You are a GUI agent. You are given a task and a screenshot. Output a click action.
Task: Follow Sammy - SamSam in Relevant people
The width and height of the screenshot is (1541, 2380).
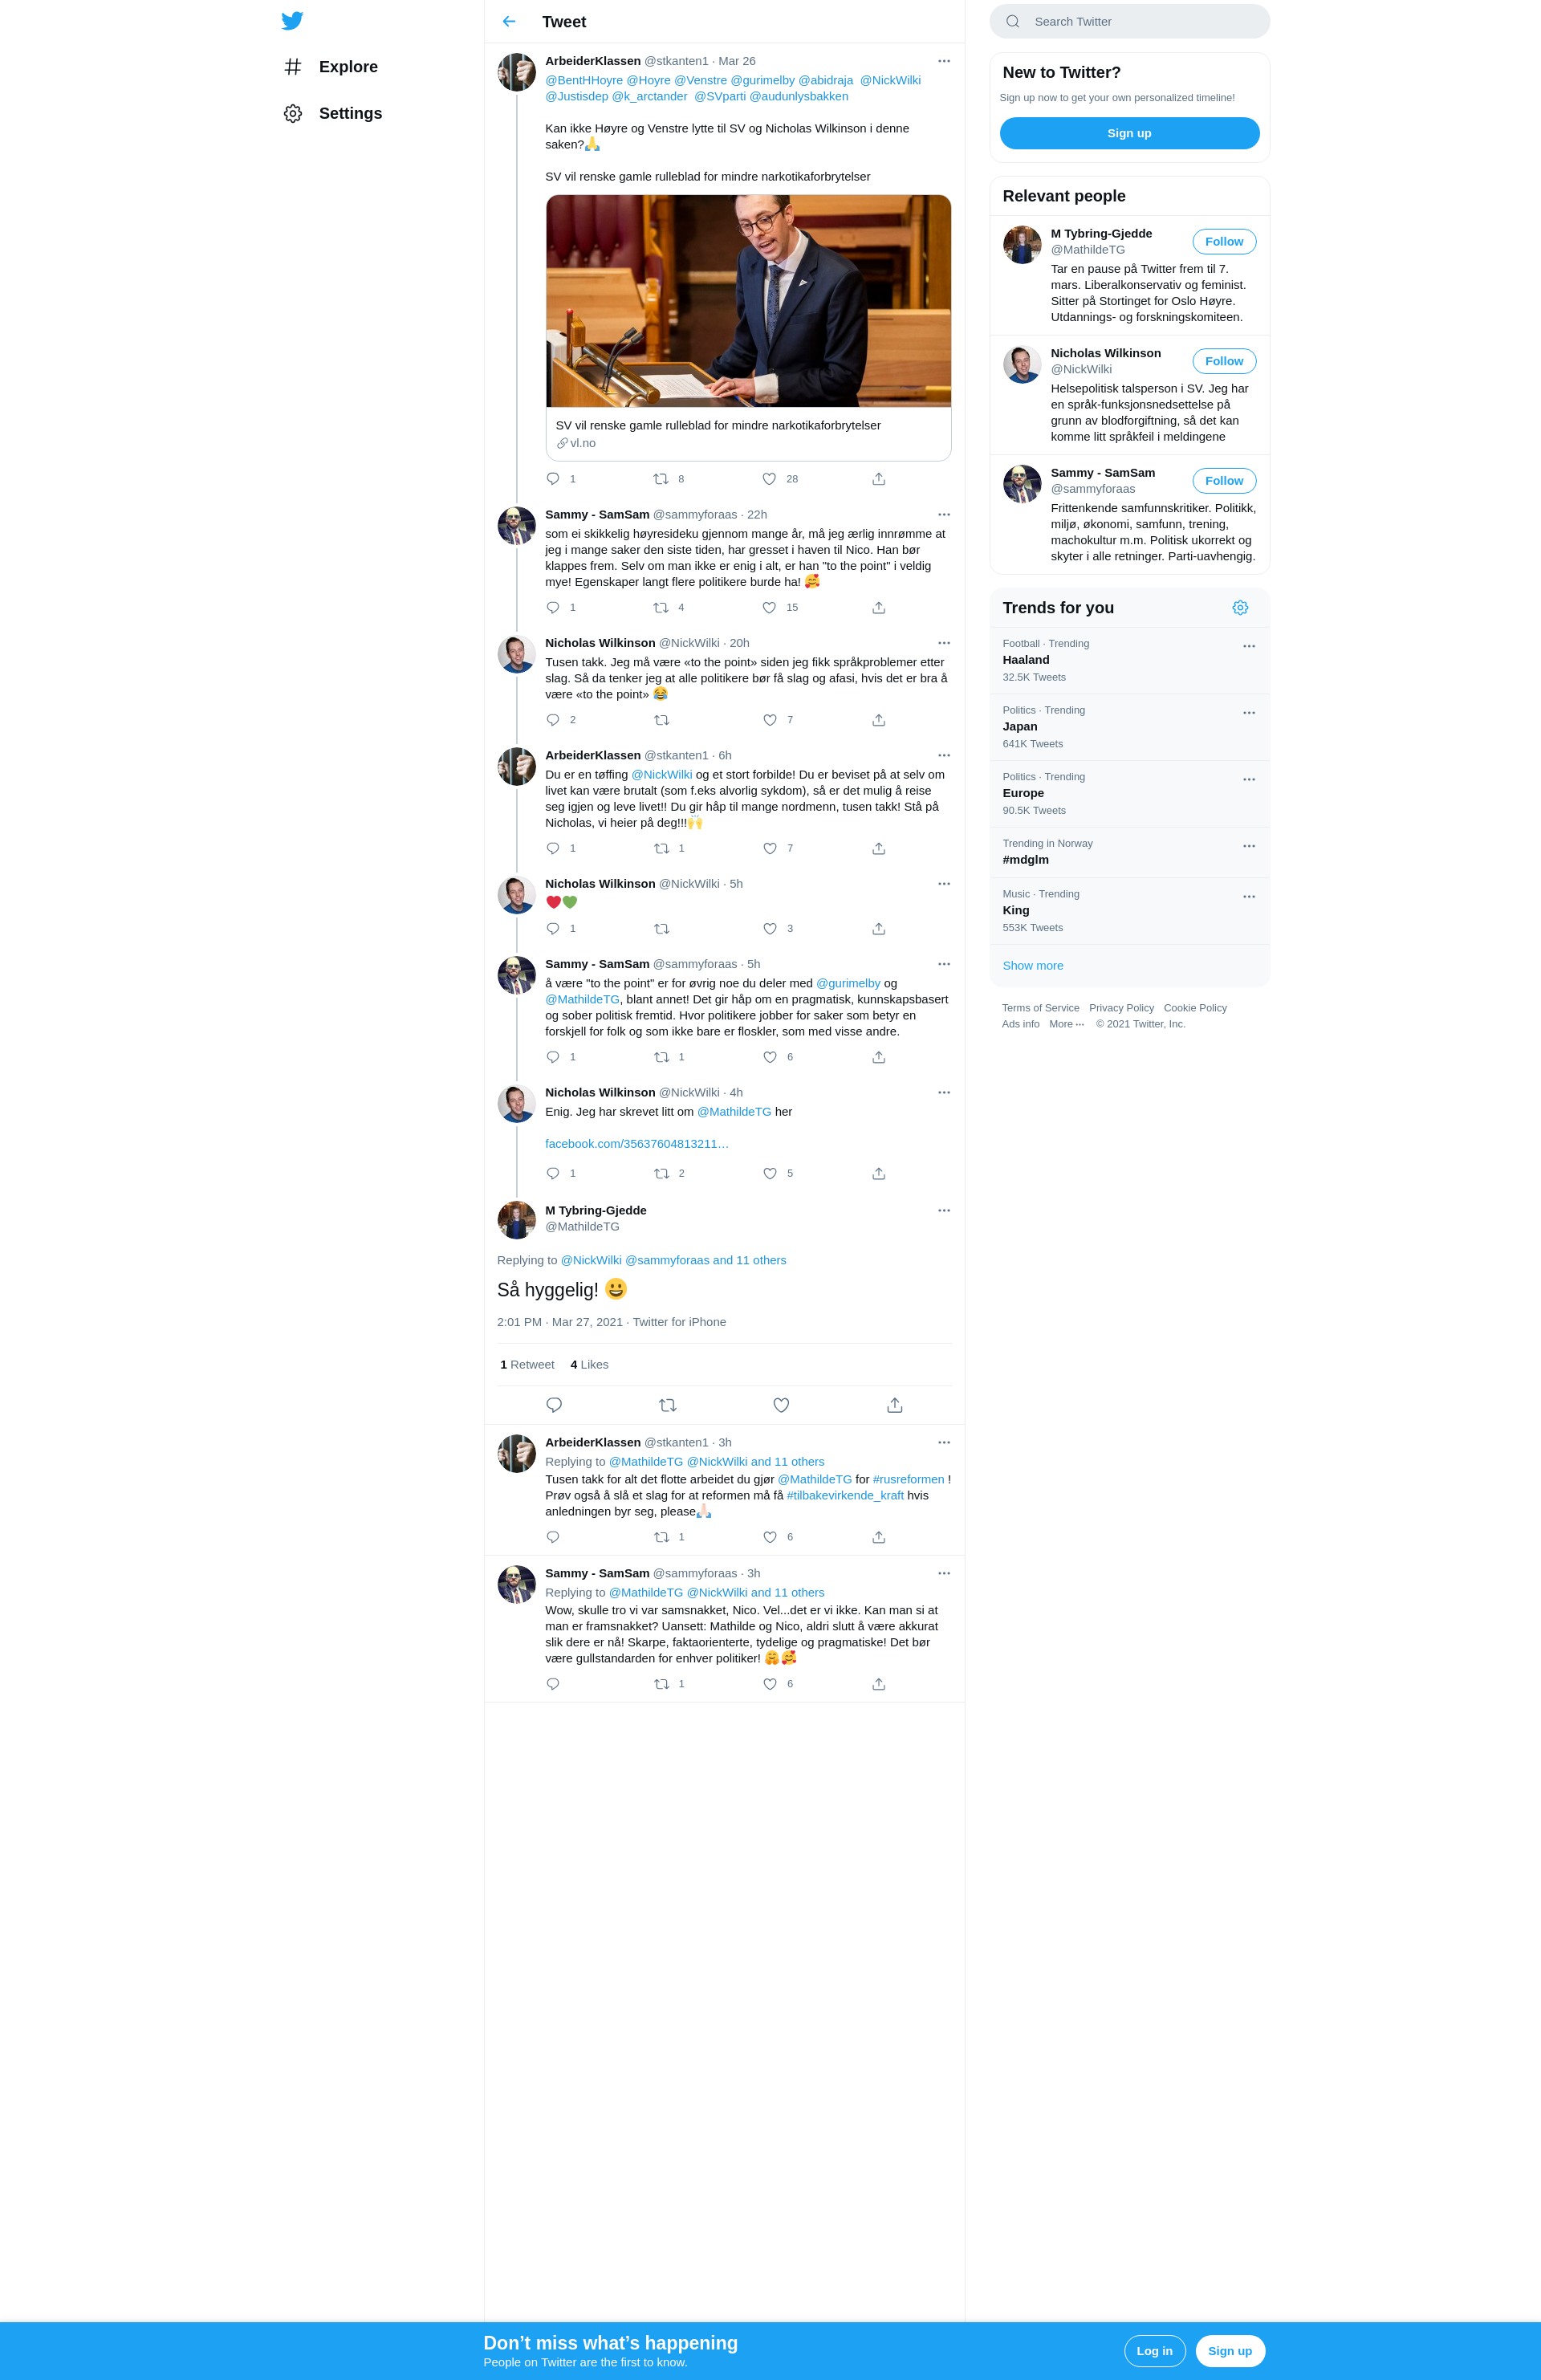[x=1224, y=481]
